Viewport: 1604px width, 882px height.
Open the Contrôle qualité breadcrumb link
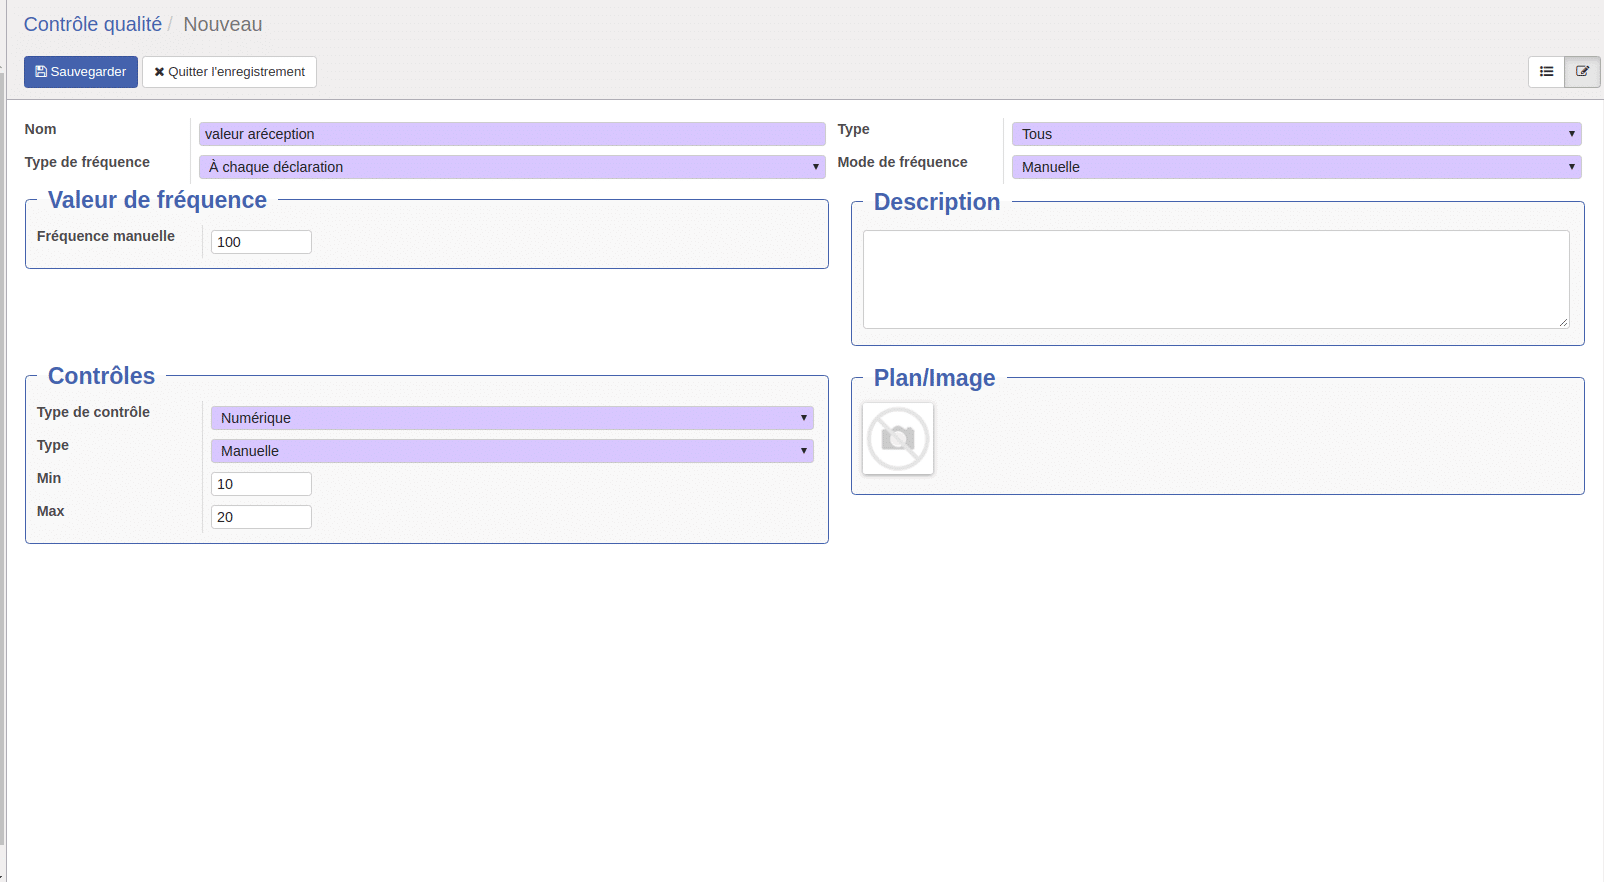[x=93, y=24]
